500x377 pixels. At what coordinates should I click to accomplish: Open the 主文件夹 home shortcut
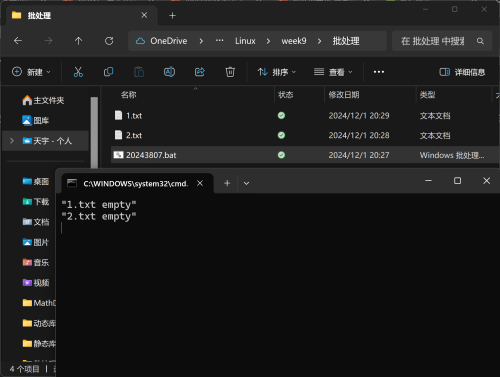click(x=43, y=100)
